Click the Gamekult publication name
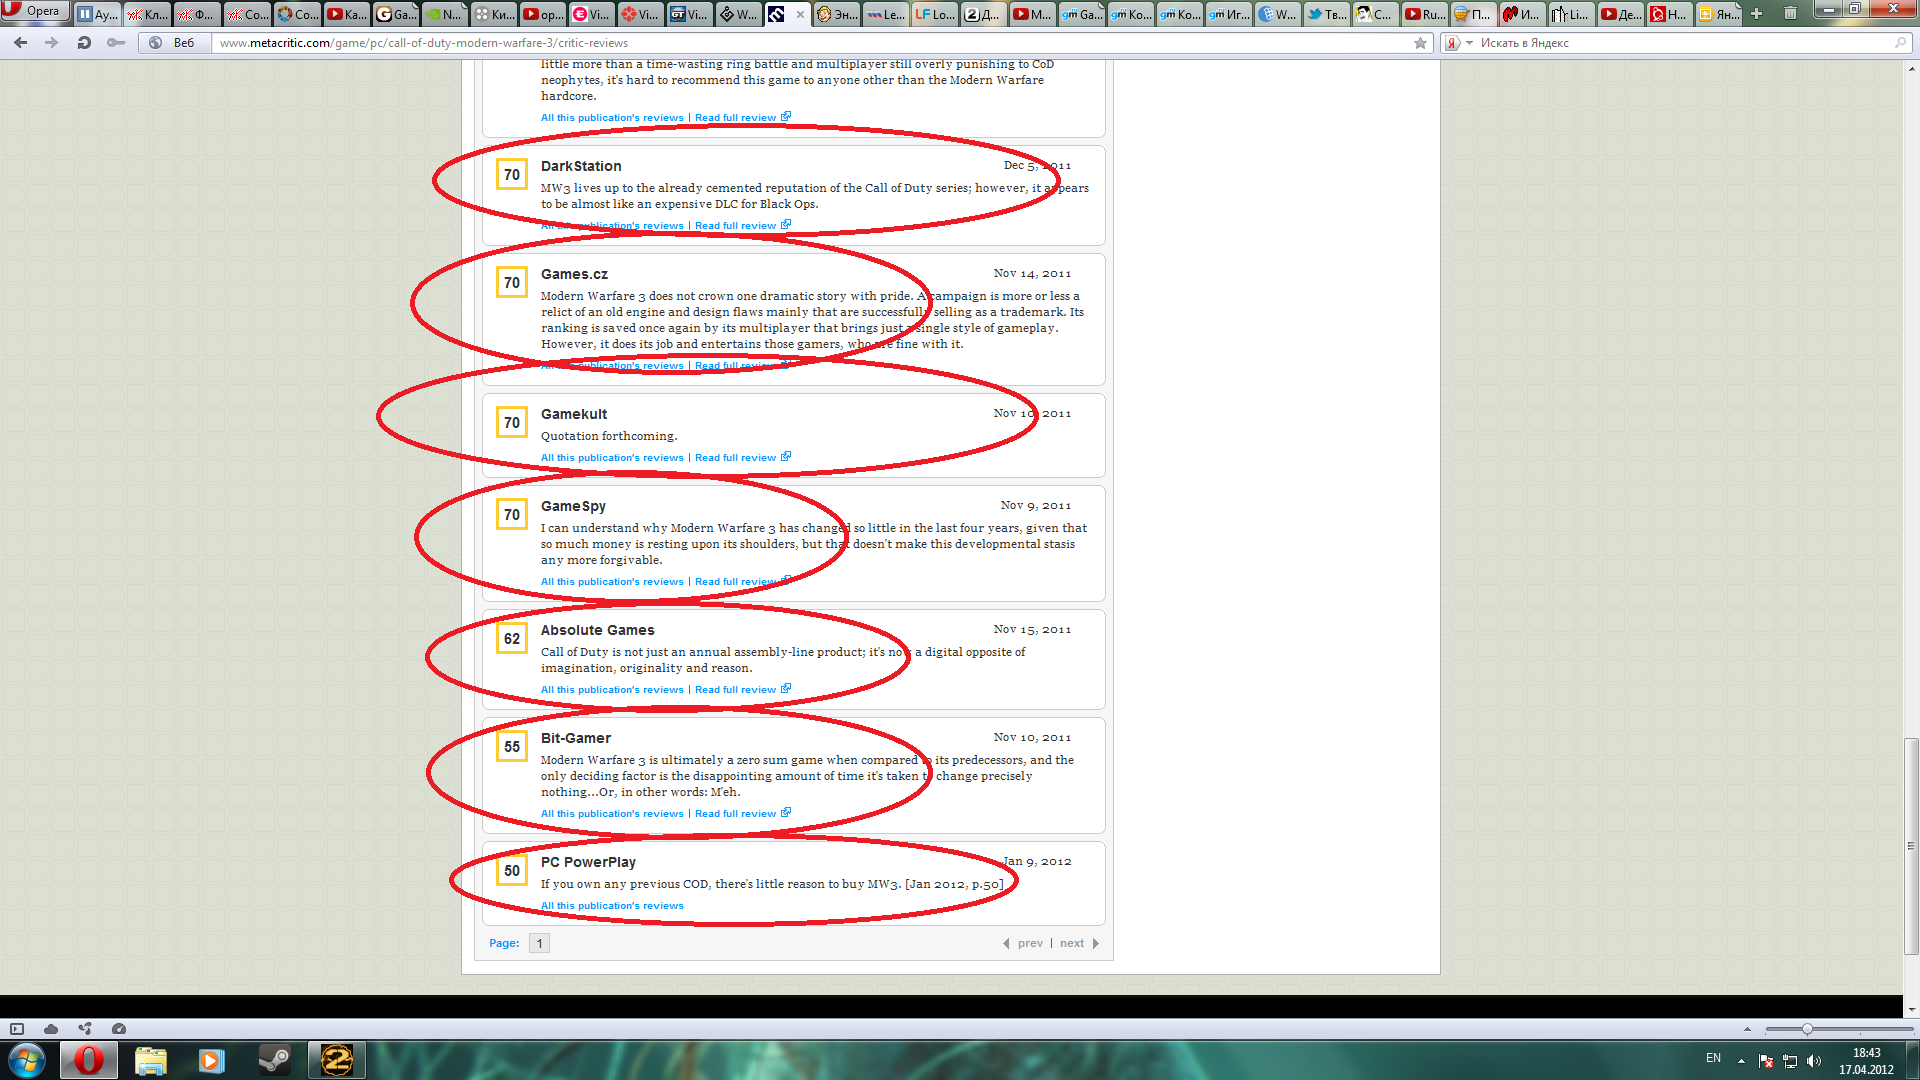The image size is (1920, 1080). (574, 414)
